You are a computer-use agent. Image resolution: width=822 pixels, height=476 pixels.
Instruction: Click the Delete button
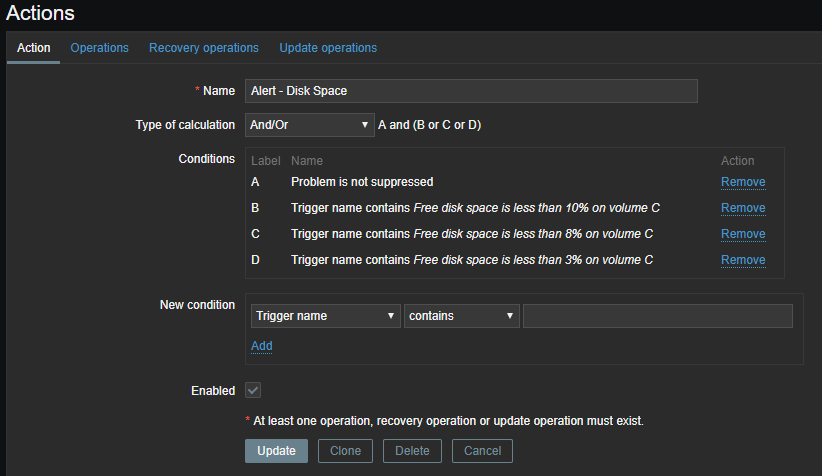tap(412, 451)
